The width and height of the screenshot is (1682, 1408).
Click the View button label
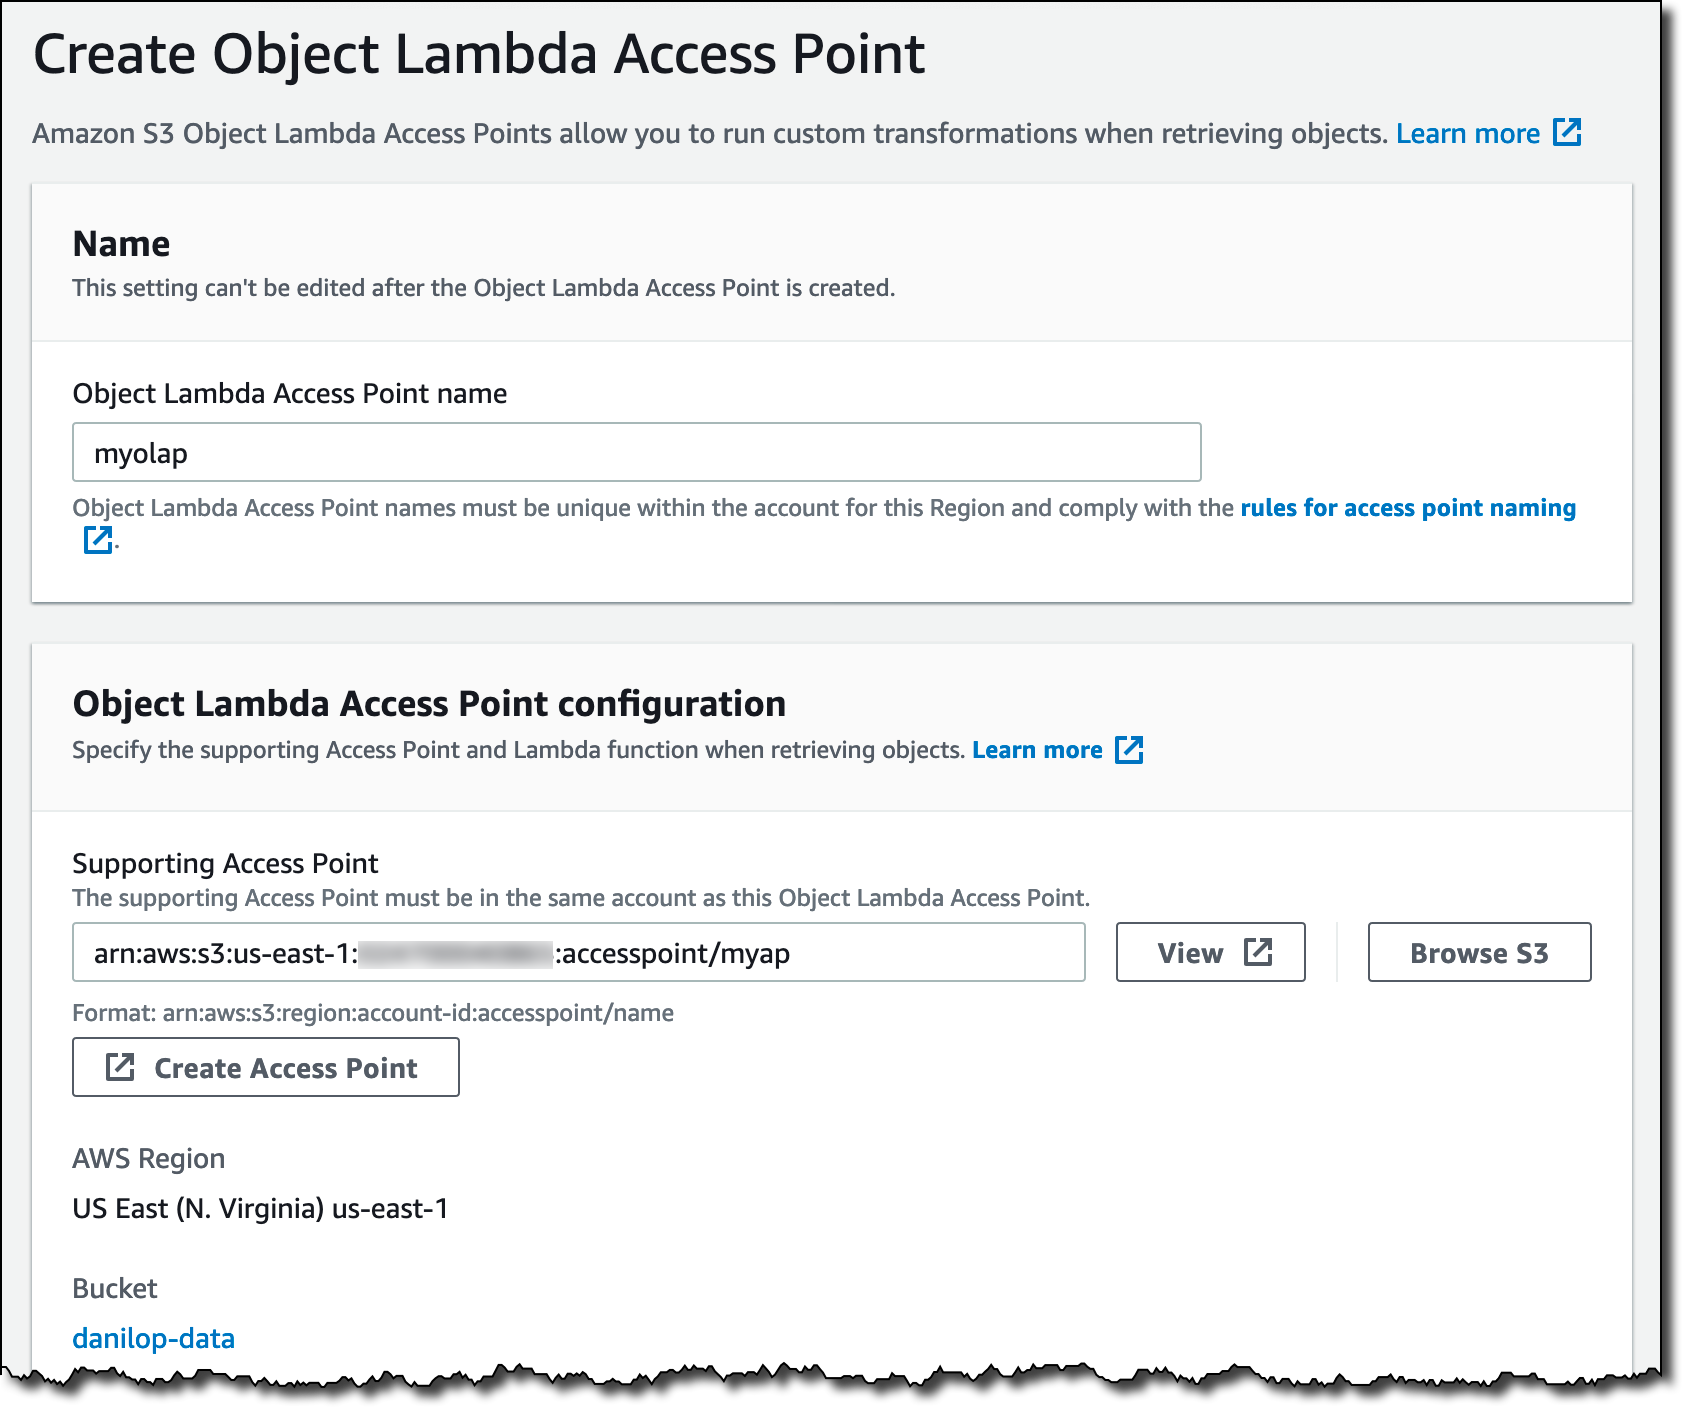point(1190,953)
